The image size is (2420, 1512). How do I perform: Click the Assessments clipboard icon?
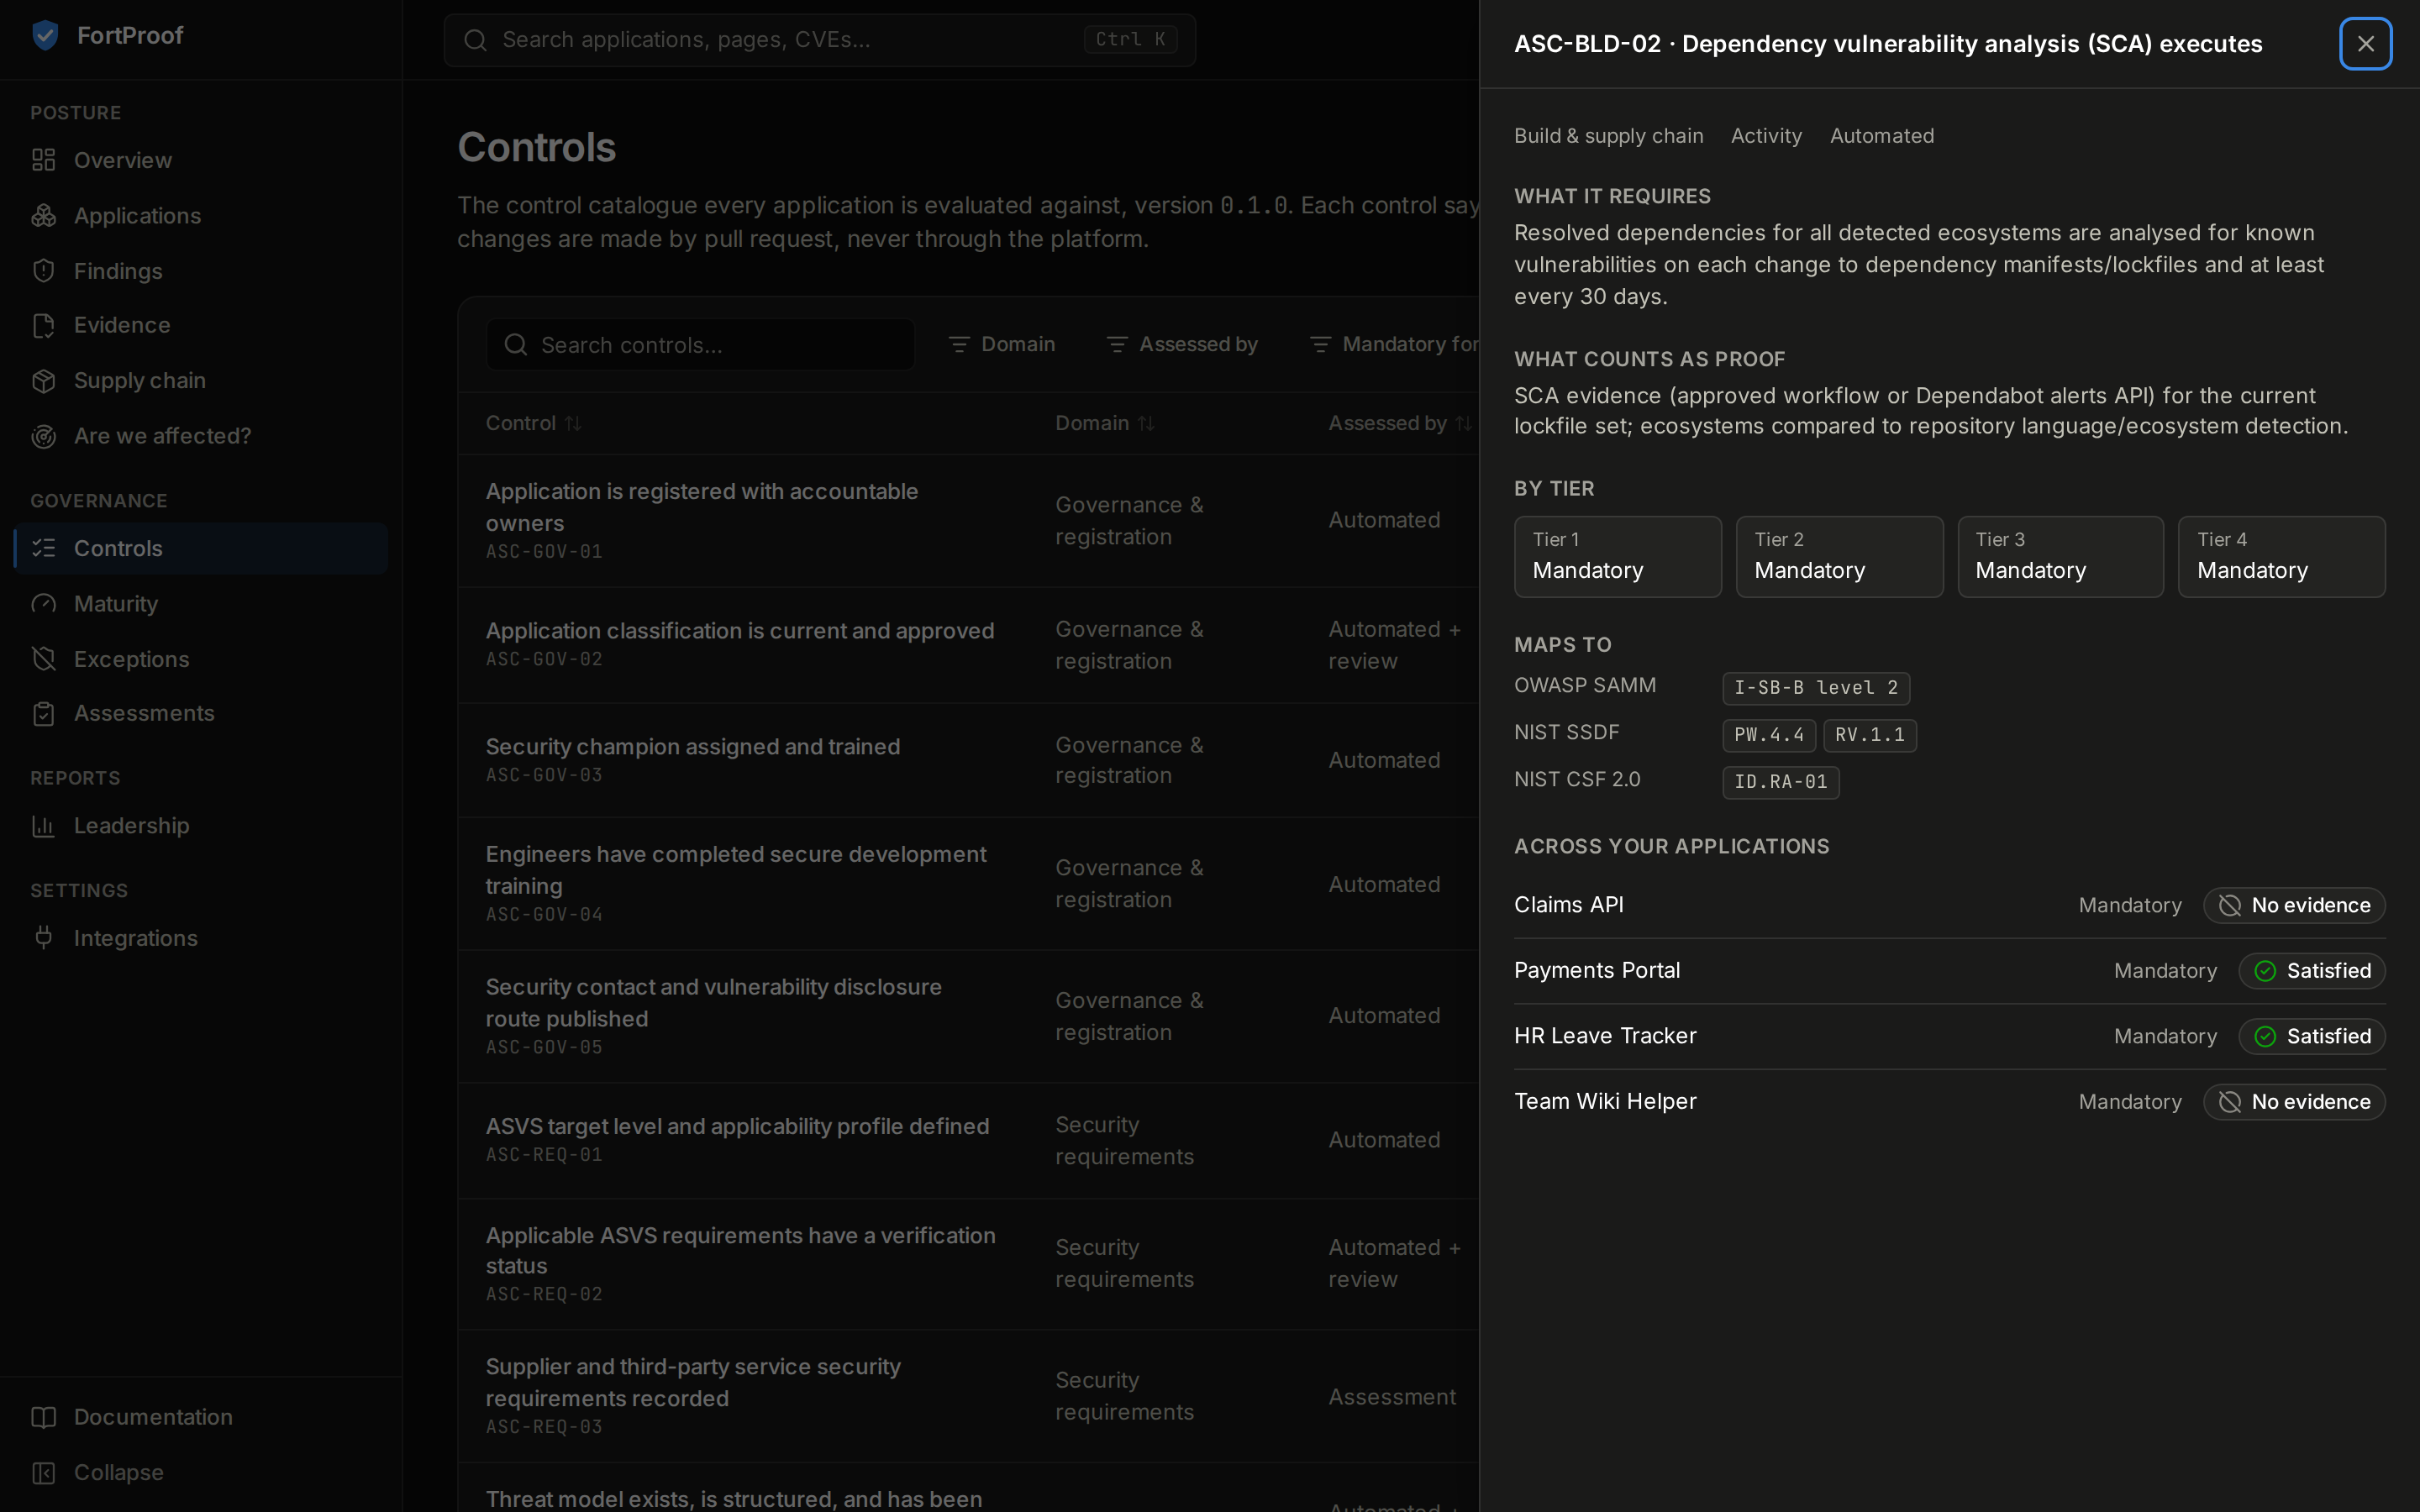pos(43,714)
